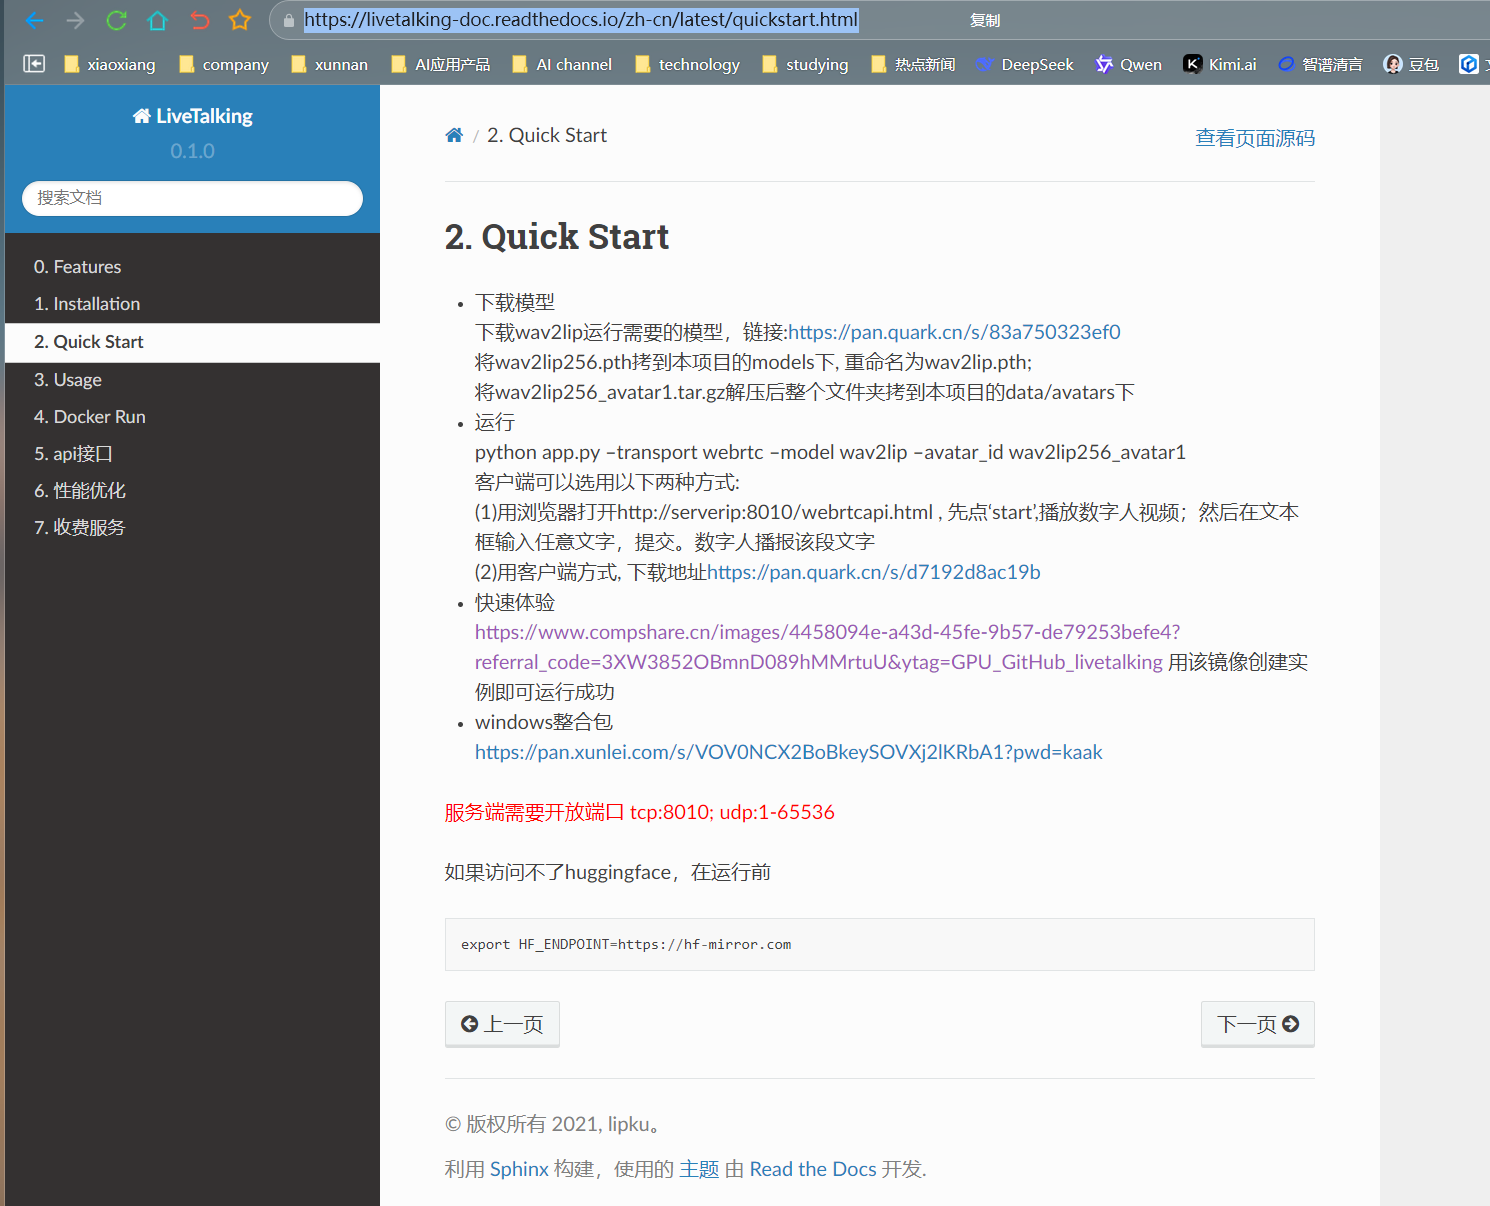Image resolution: width=1490 pixels, height=1206 pixels.
Task: Click the last partially visible bookmark icon
Action: (1469, 64)
